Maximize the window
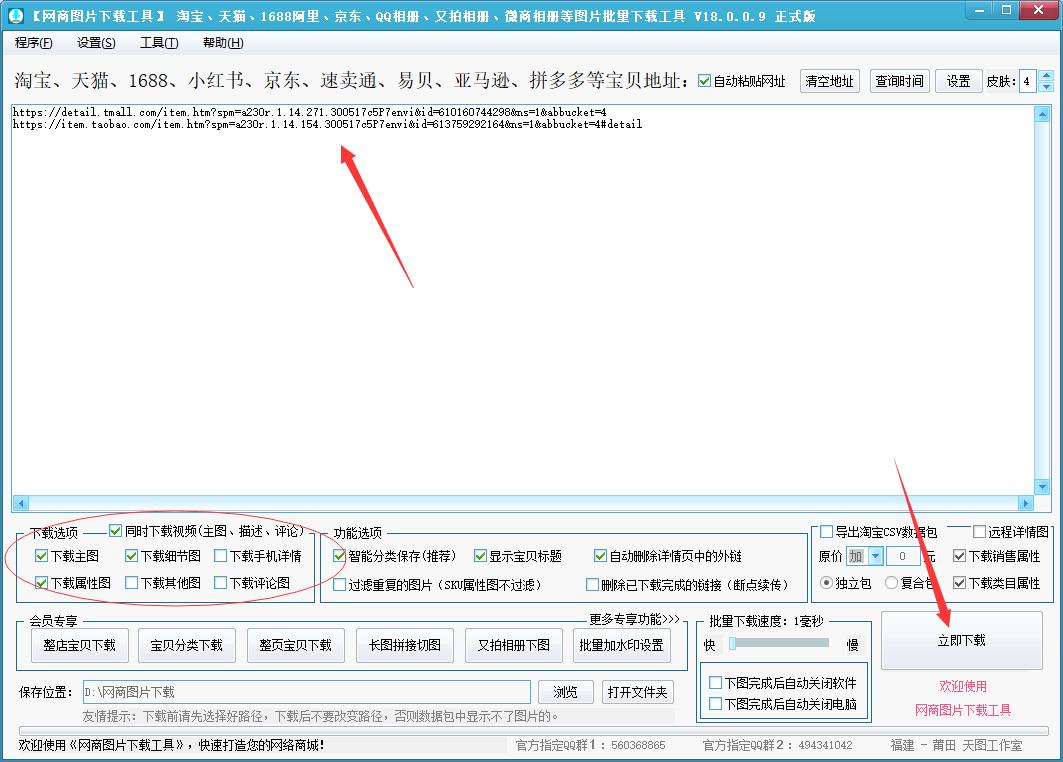This screenshot has height=762, width=1063. (1006, 10)
